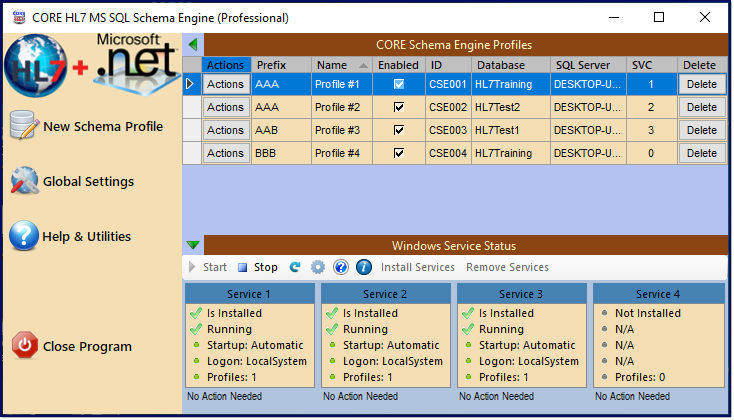Screen dimensions: 734x420
Task: Select the Service 4 panel header
Action: click(x=658, y=294)
